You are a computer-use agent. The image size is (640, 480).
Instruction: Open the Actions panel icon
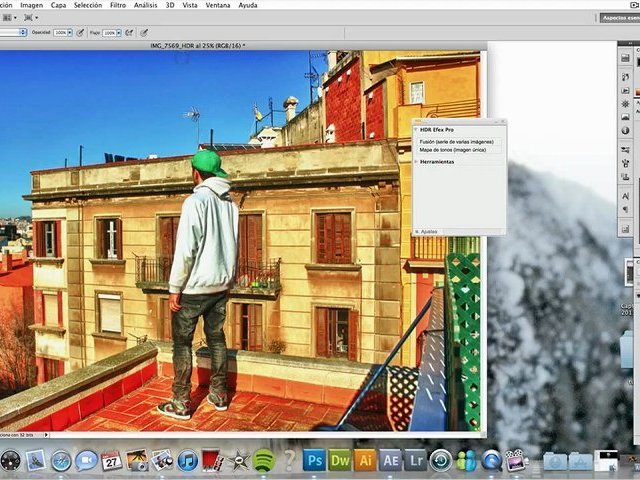point(625,91)
